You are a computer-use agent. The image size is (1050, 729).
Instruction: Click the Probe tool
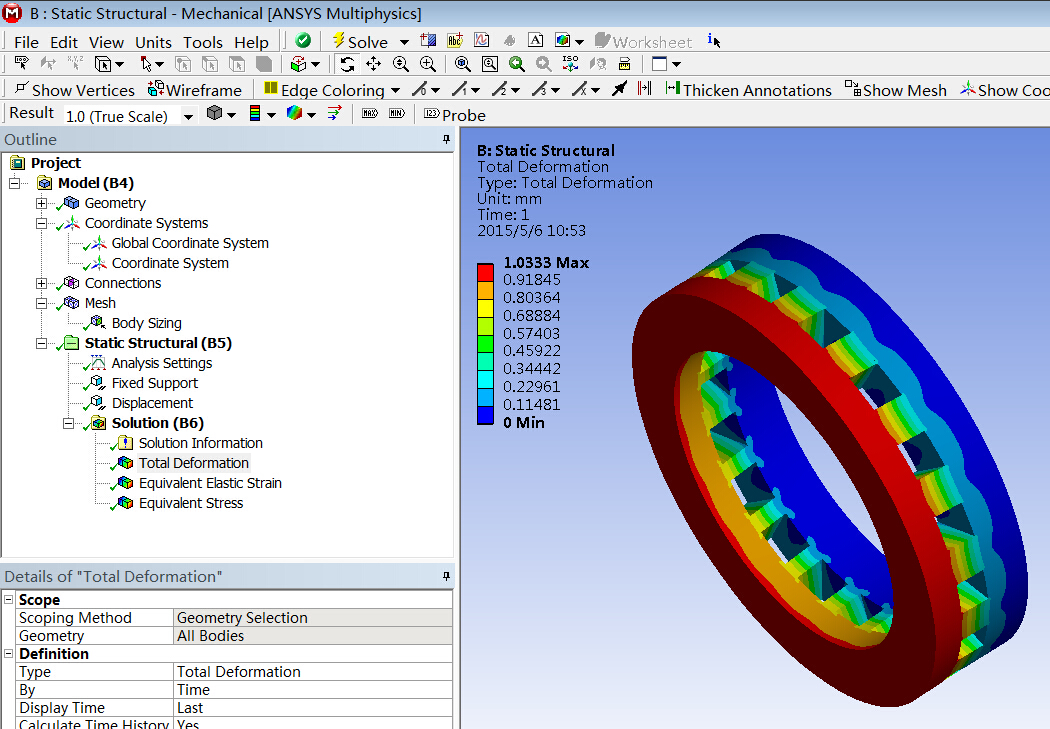click(454, 115)
